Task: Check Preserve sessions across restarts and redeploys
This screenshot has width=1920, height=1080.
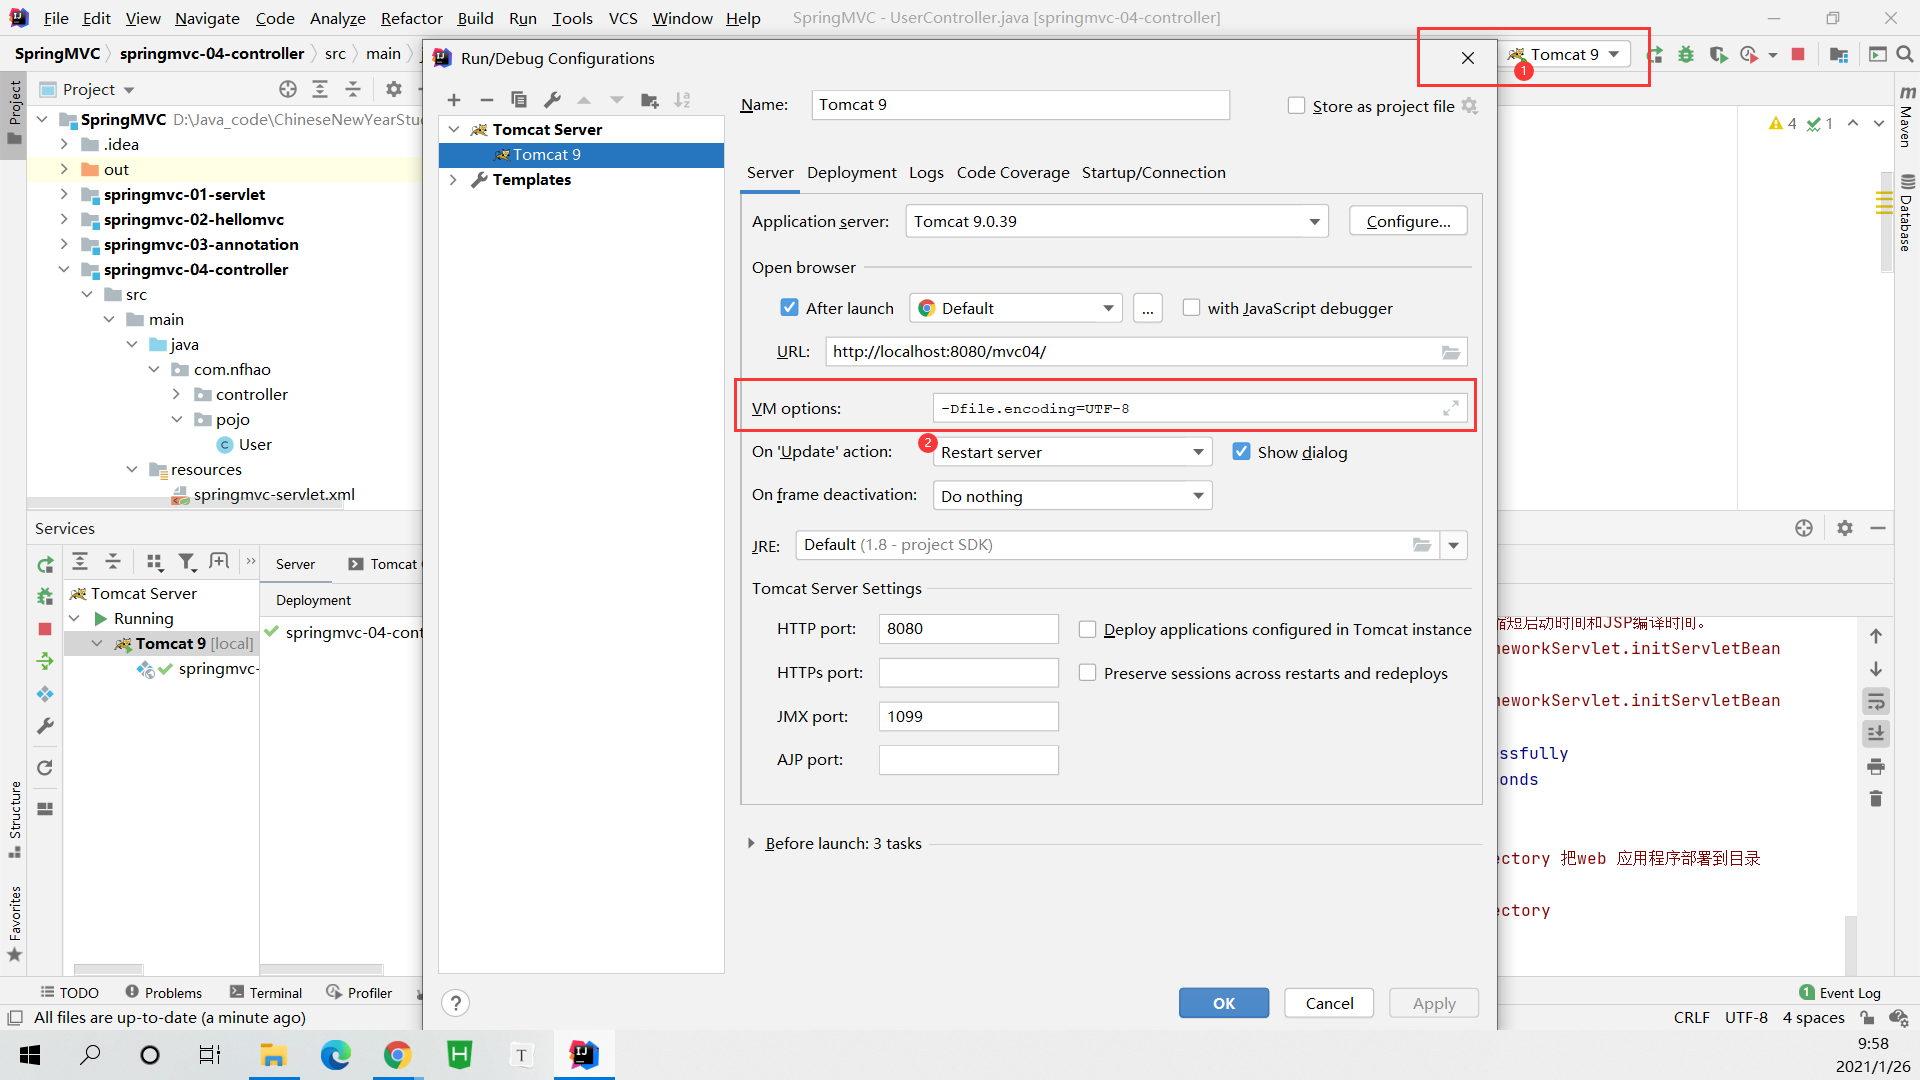Action: (x=1087, y=673)
